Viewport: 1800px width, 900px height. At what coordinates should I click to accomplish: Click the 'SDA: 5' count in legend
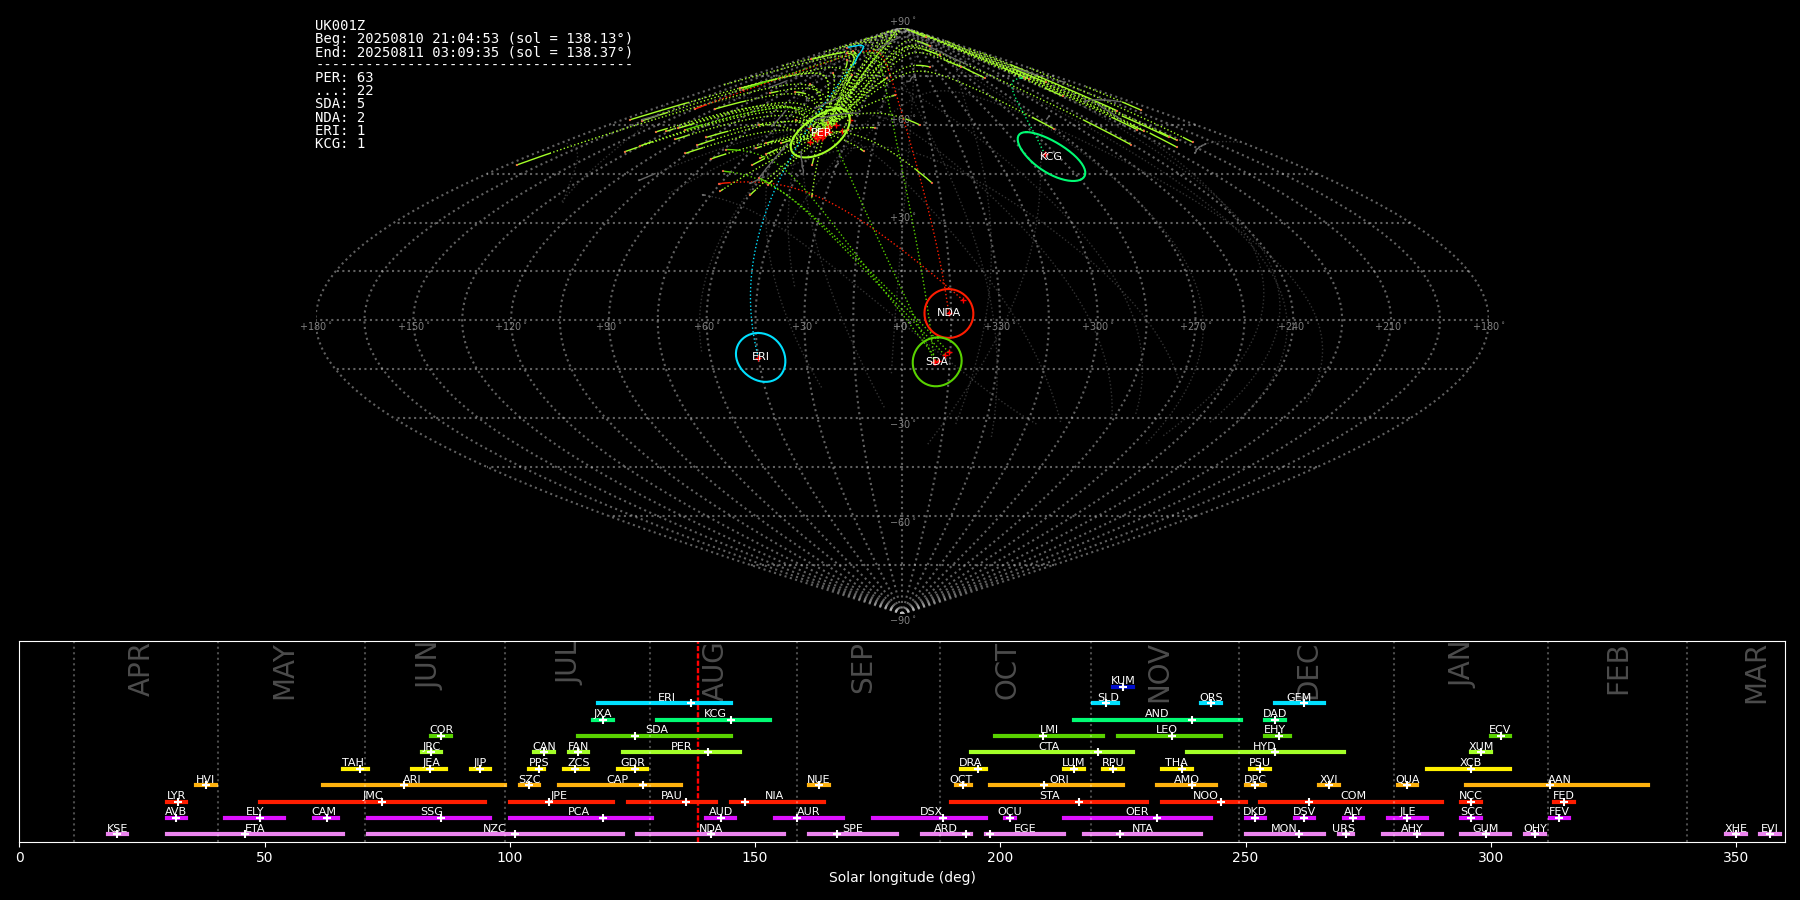pyautogui.click(x=340, y=104)
